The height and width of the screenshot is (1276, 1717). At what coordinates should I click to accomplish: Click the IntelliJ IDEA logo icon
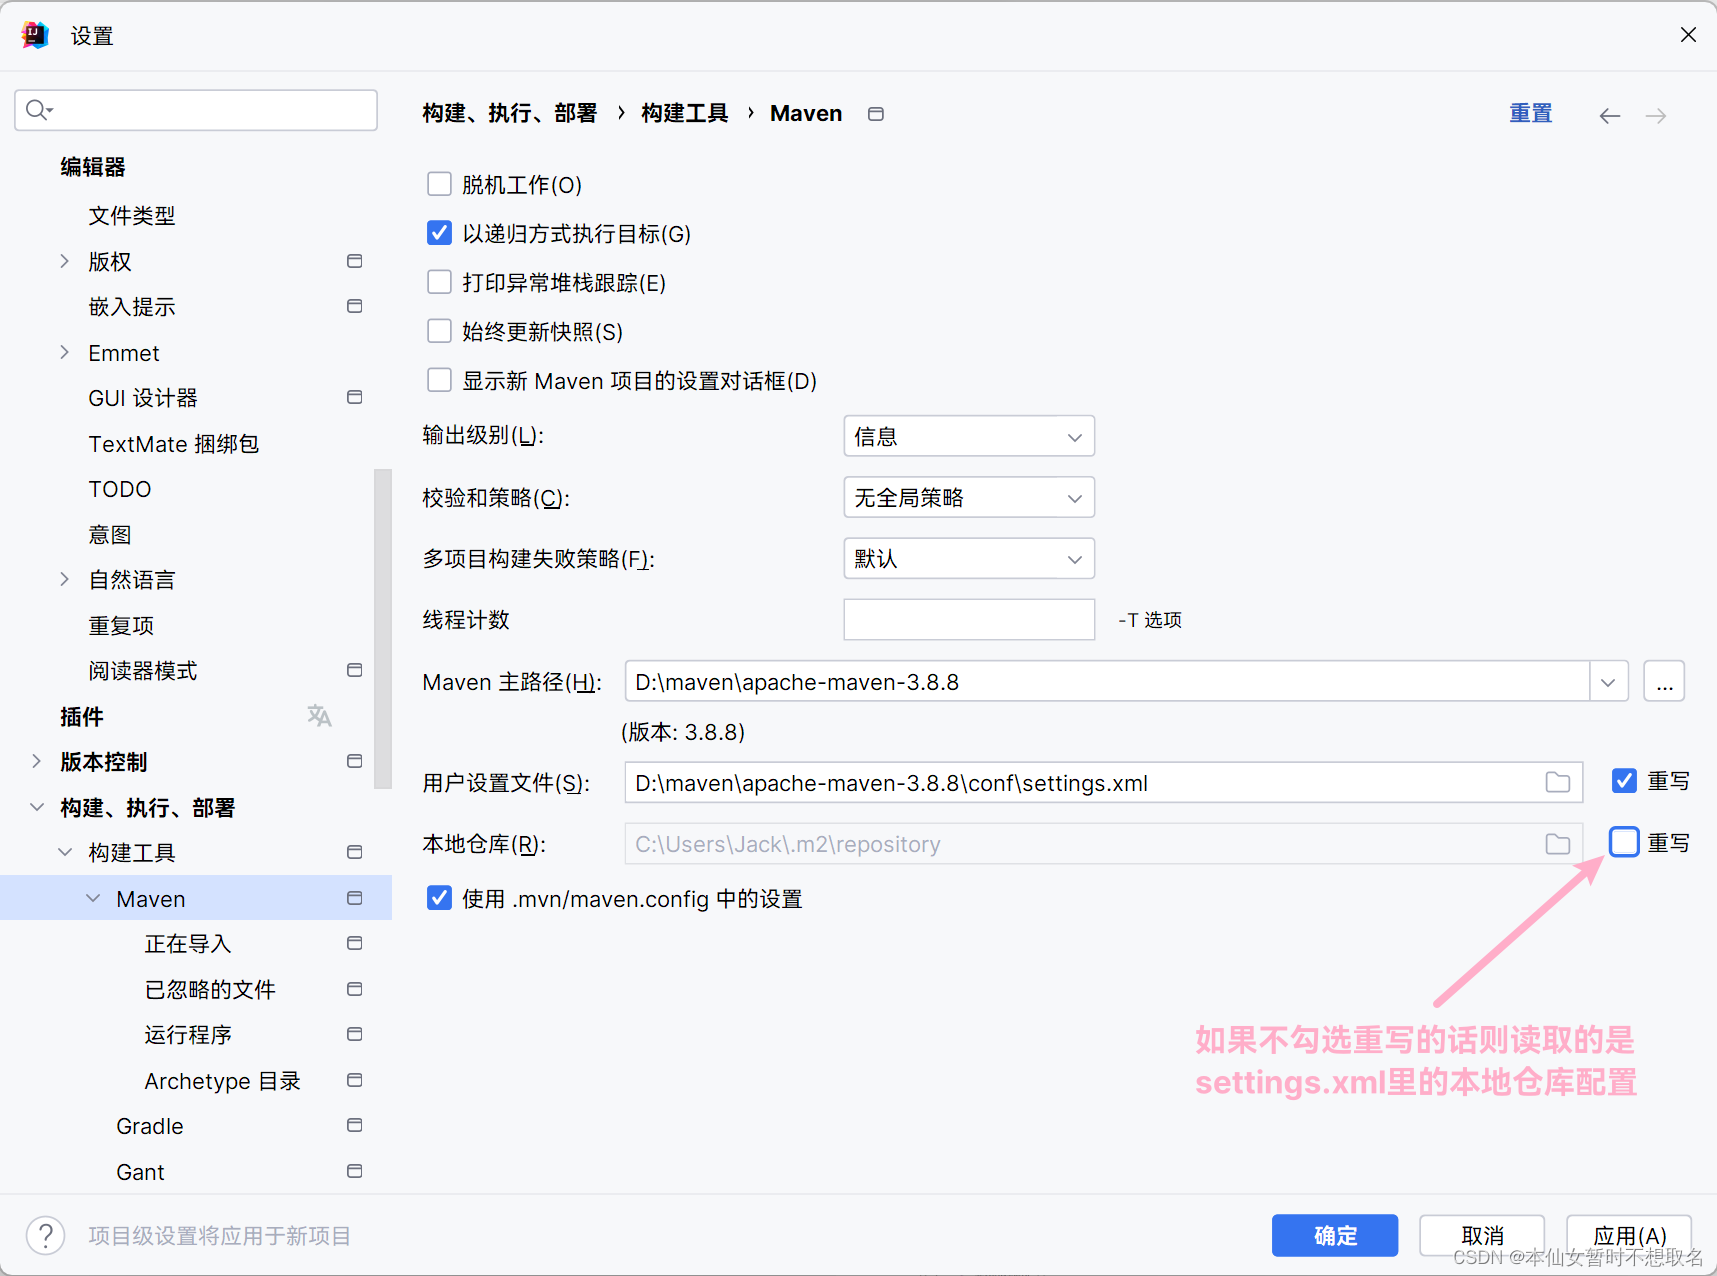pos(35,35)
